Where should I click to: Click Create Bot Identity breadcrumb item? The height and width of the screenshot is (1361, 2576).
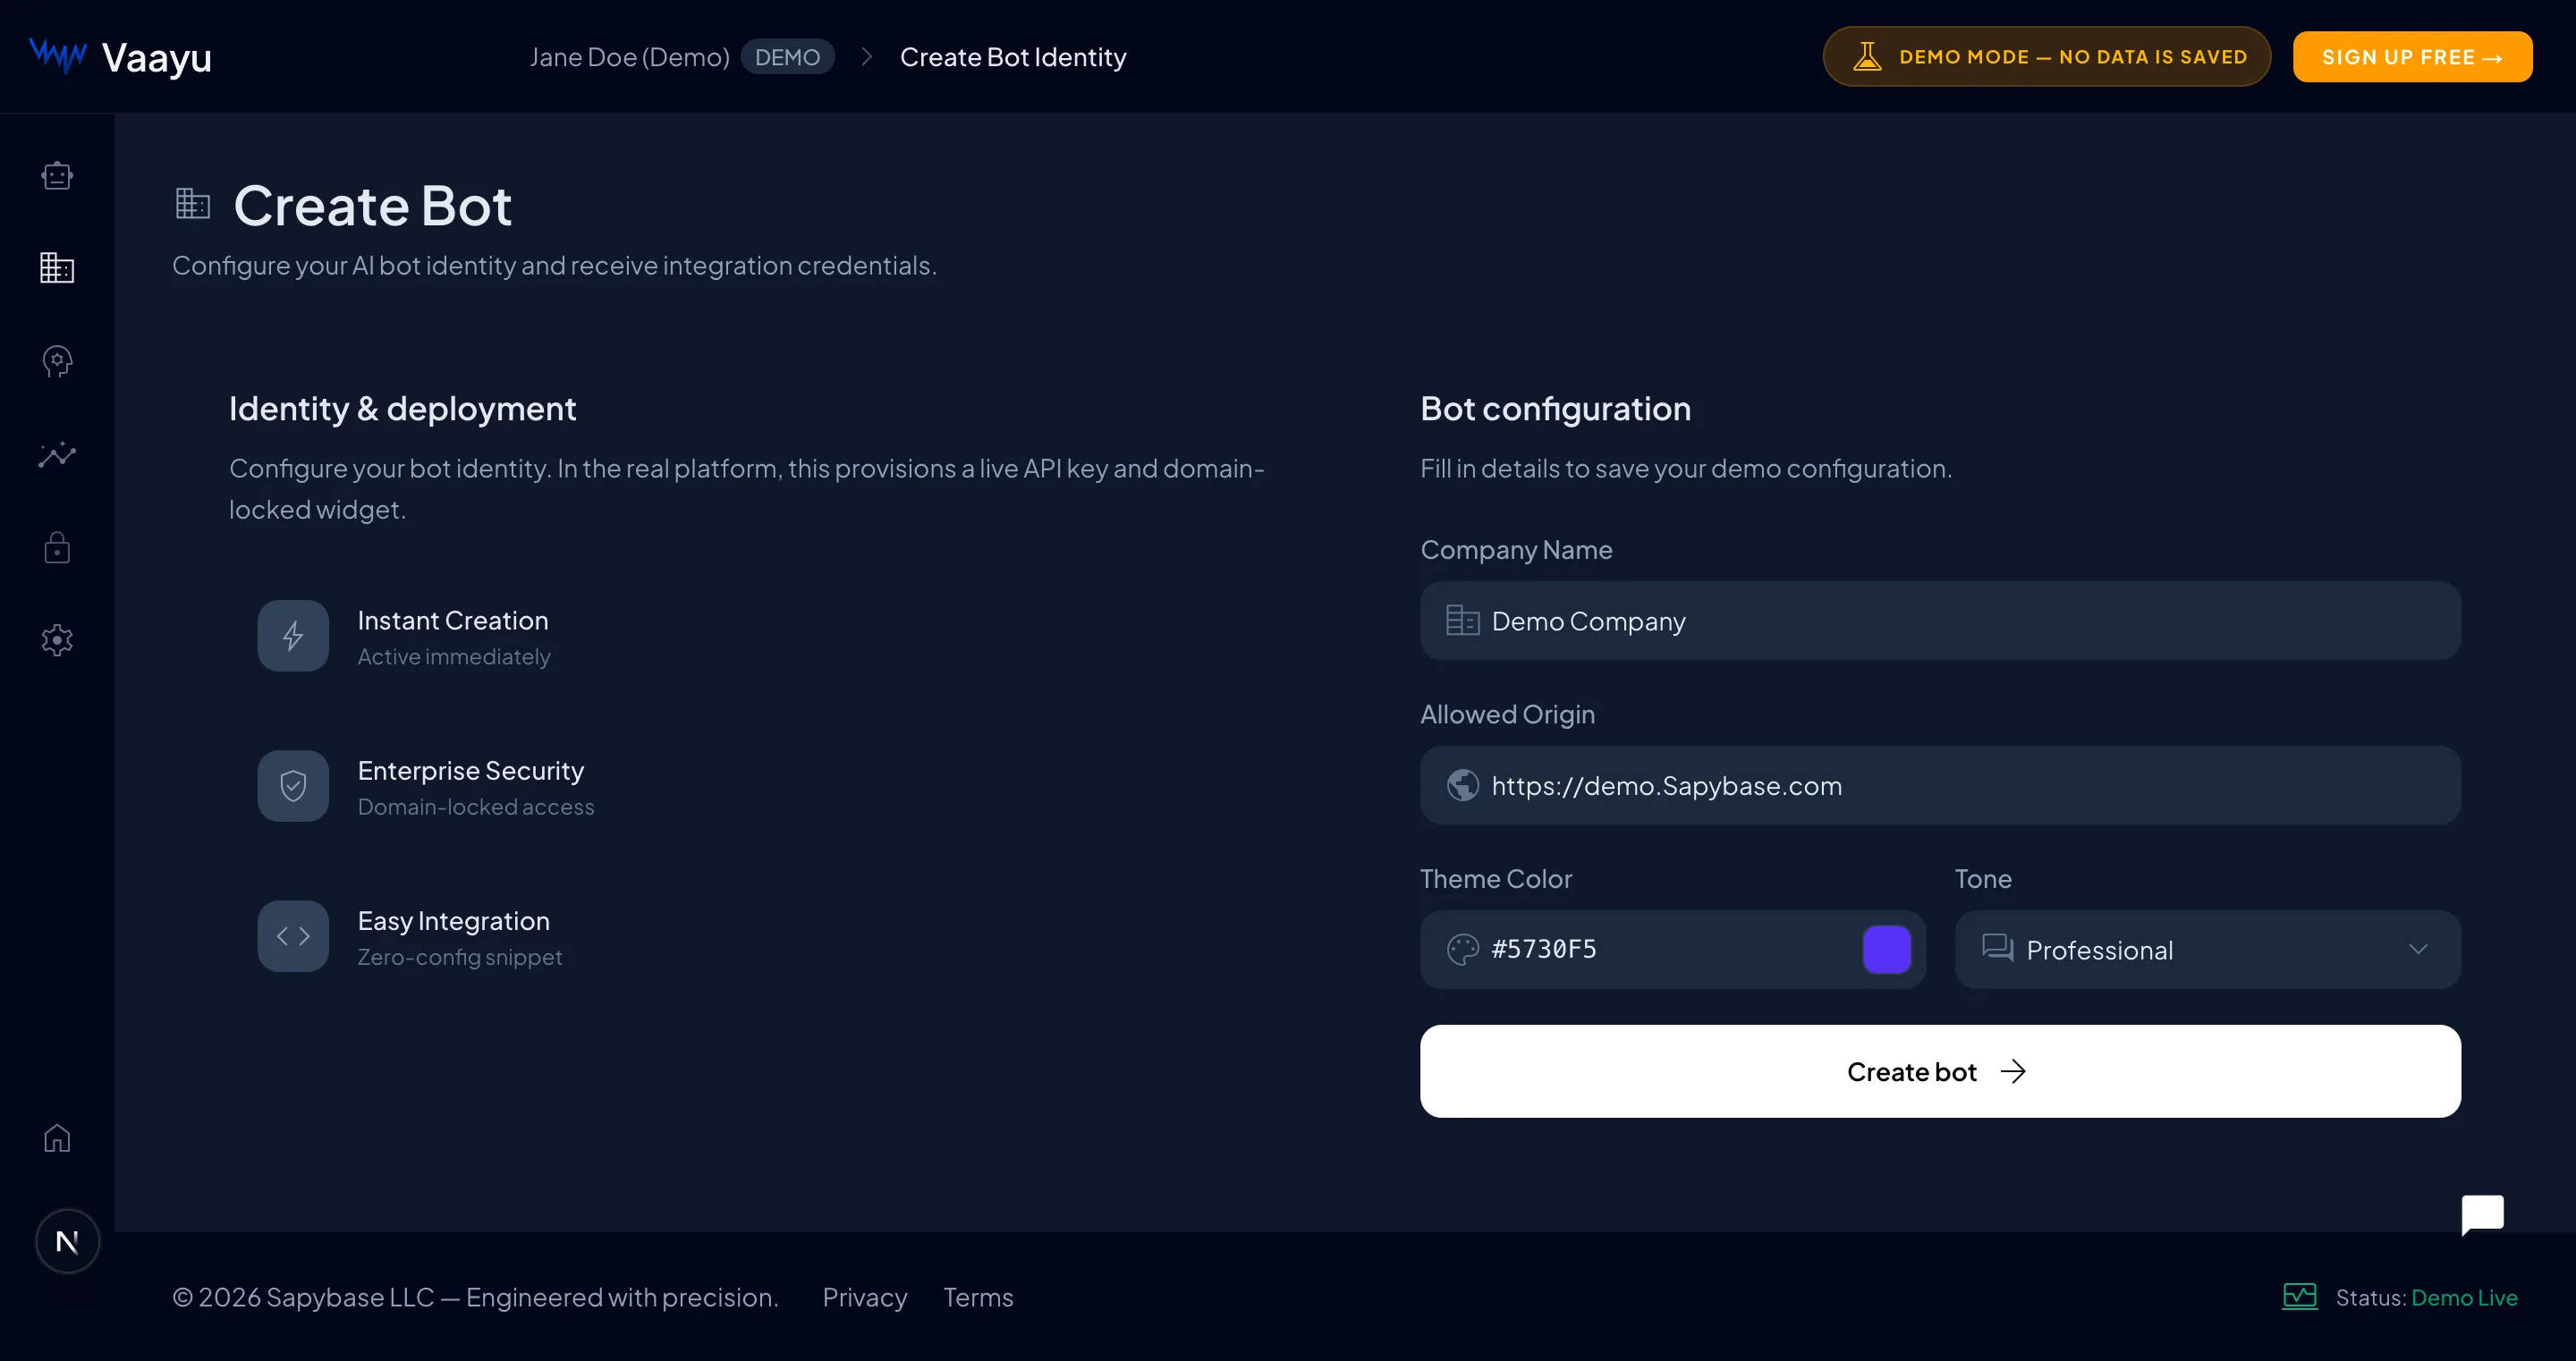click(1013, 57)
